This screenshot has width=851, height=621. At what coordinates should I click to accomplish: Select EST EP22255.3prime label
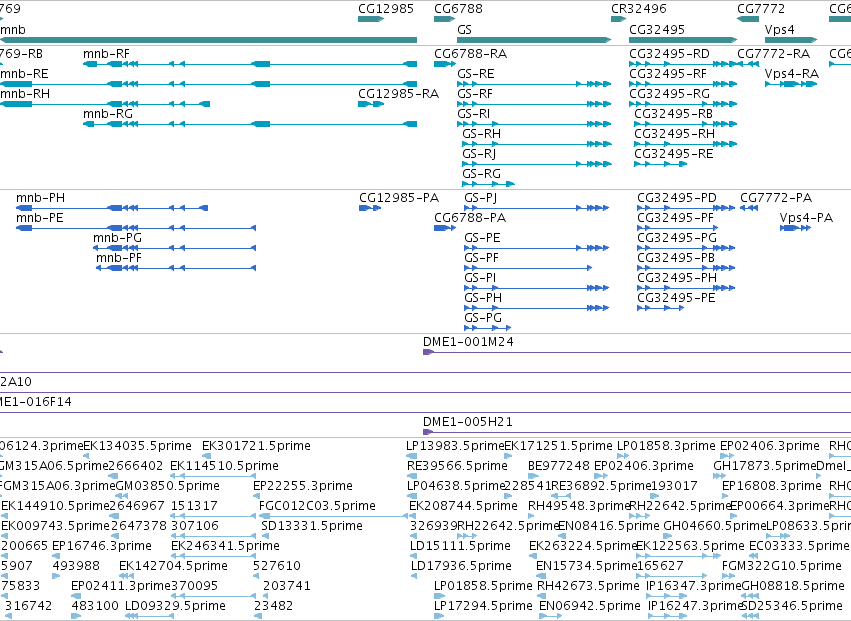click(x=303, y=486)
